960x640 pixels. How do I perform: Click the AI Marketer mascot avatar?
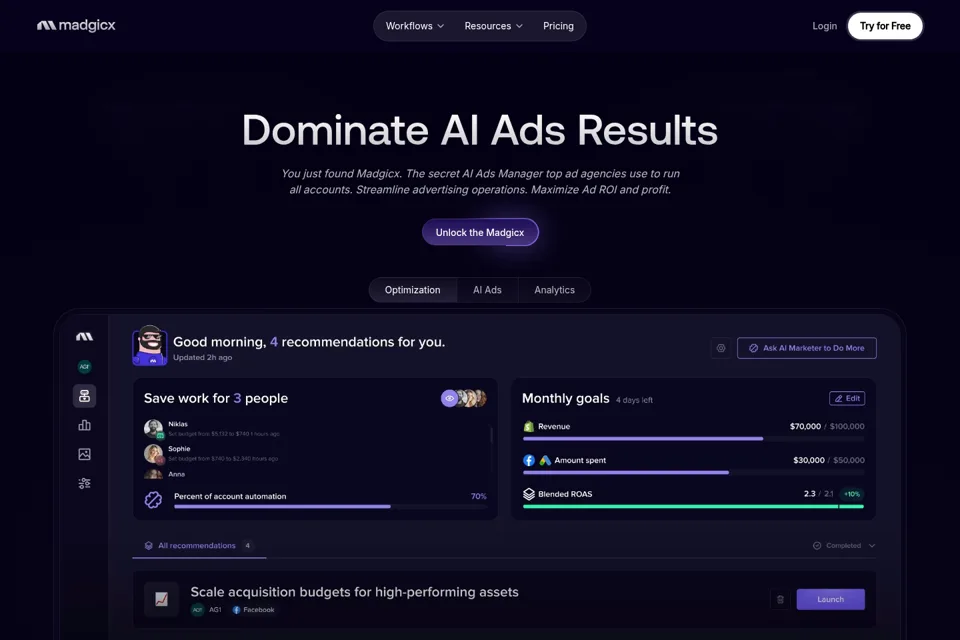150,345
